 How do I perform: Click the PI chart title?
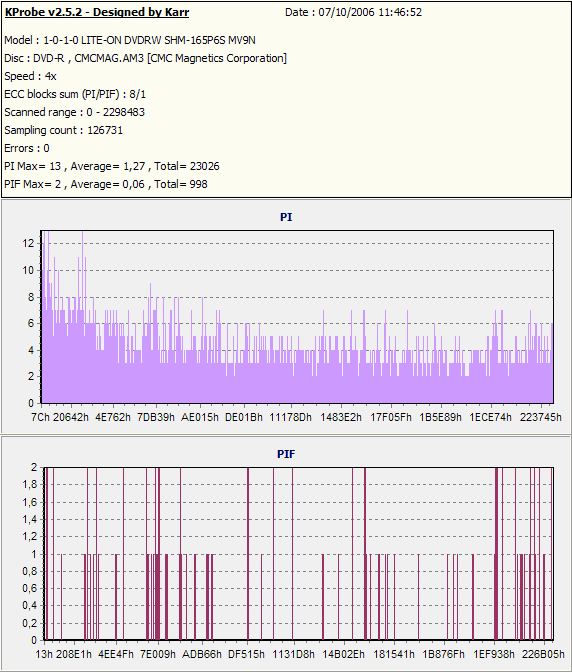click(x=286, y=217)
